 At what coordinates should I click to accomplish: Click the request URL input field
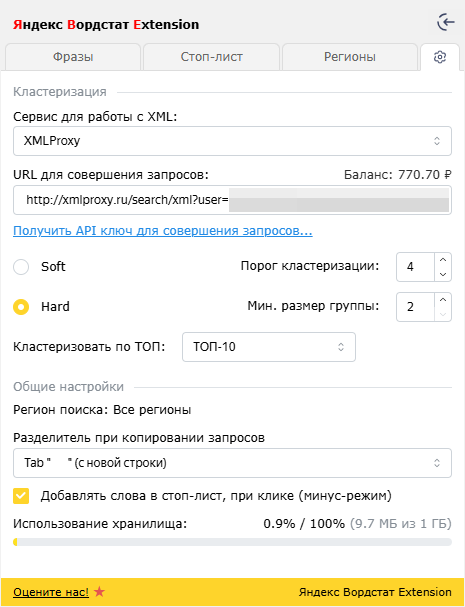[232, 200]
